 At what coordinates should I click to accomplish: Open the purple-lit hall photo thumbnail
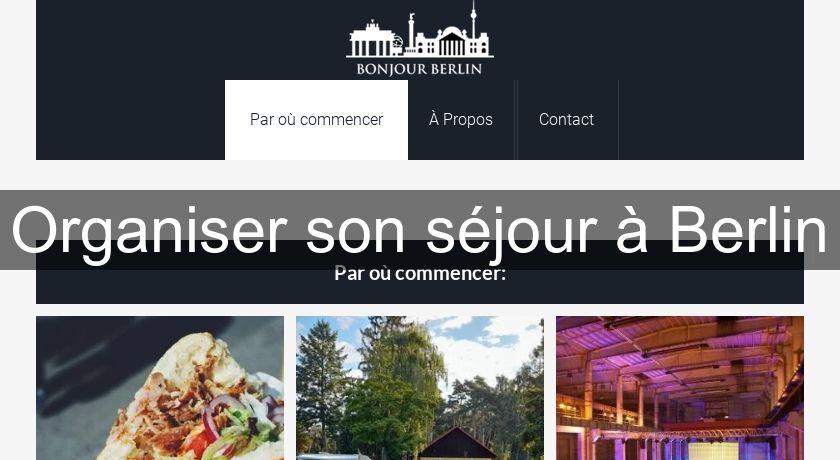(x=680, y=388)
